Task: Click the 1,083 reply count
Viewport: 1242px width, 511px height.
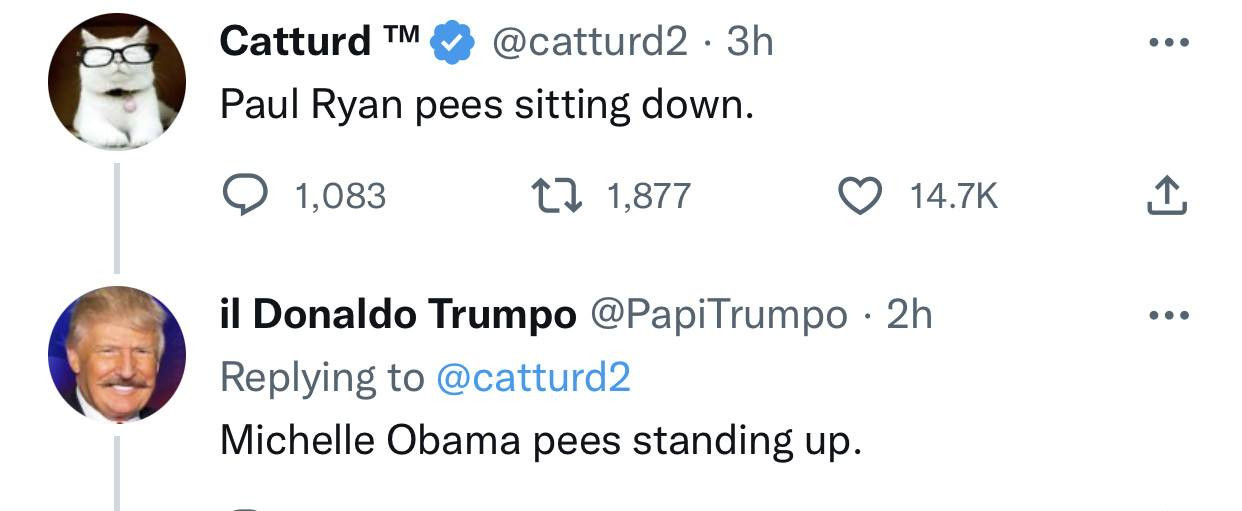Action: click(340, 196)
